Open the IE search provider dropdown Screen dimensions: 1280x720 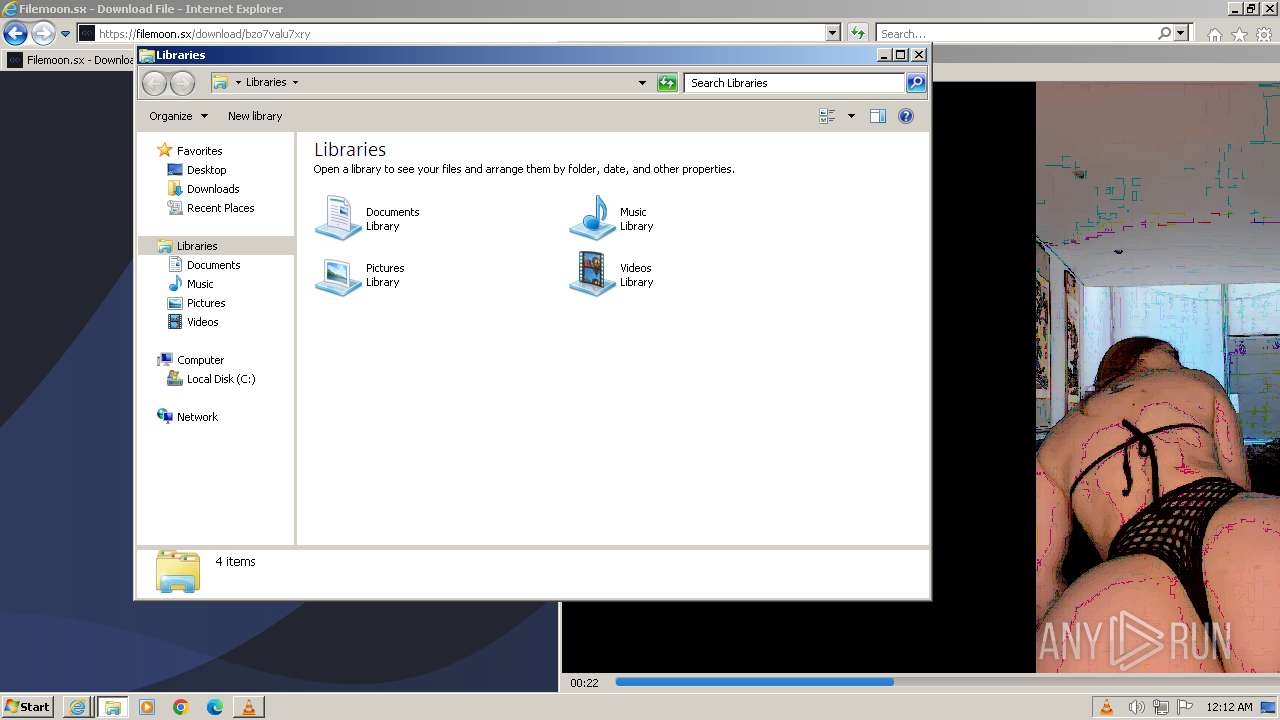coord(1181,33)
